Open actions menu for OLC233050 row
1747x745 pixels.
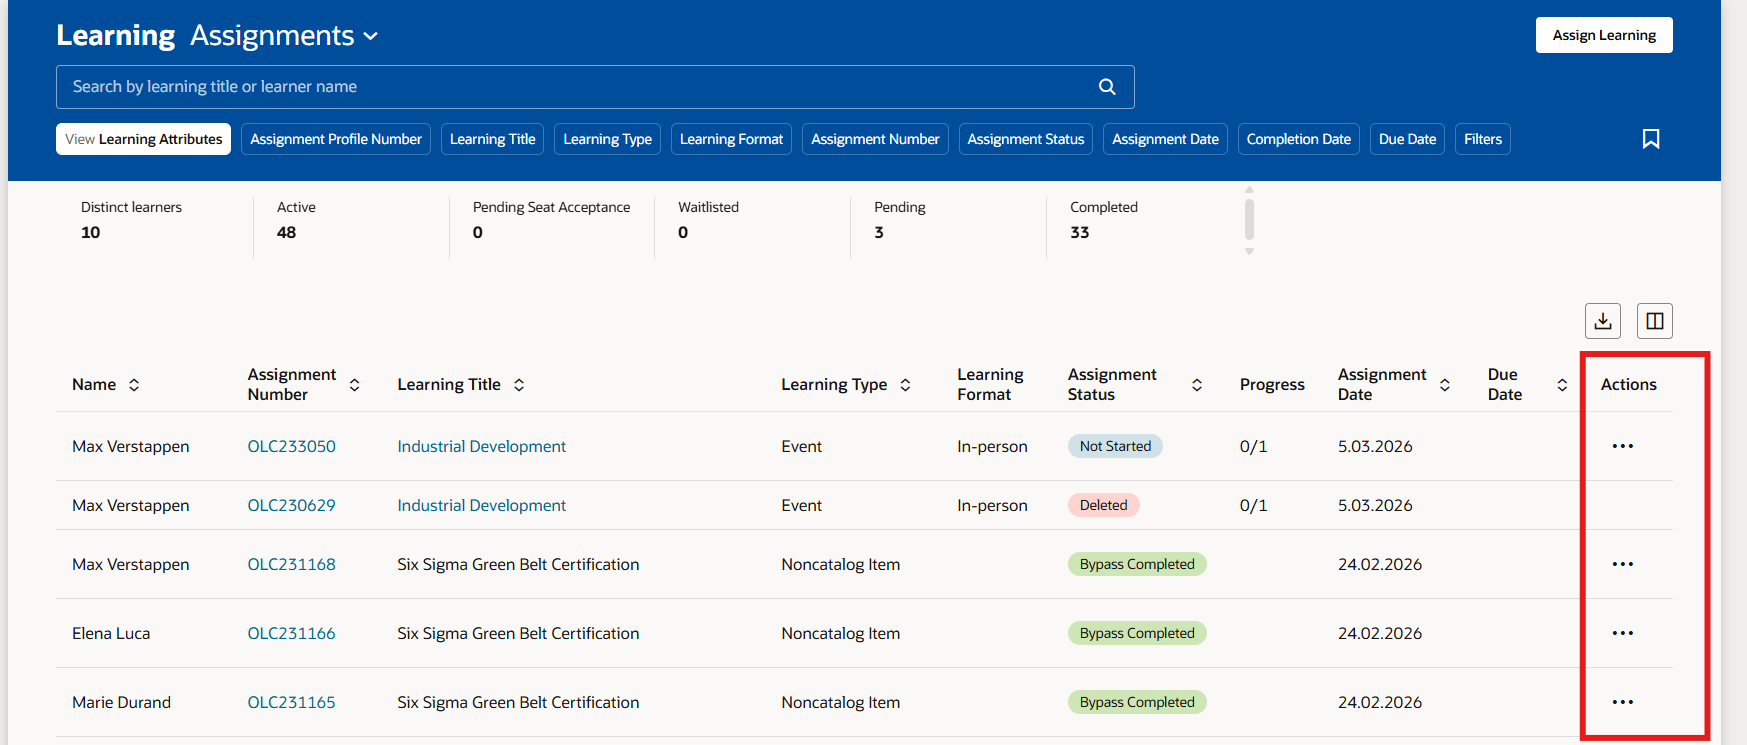(1623, 446)
